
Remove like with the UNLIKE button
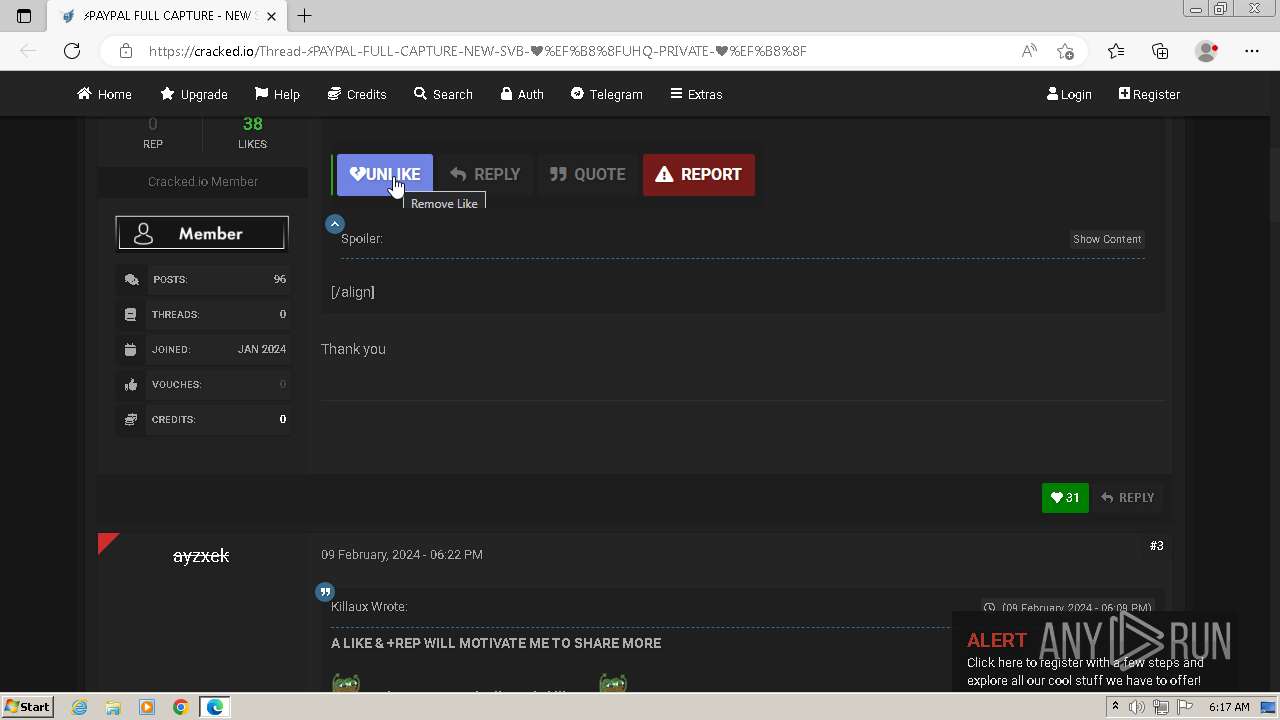pyautogui.click(x=385, y=175)
